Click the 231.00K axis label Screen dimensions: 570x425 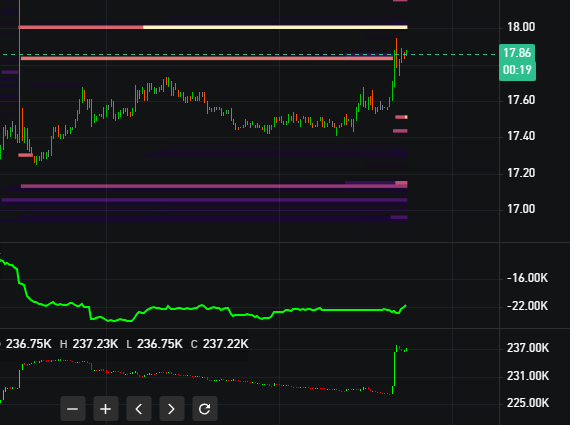coord(528,376)
